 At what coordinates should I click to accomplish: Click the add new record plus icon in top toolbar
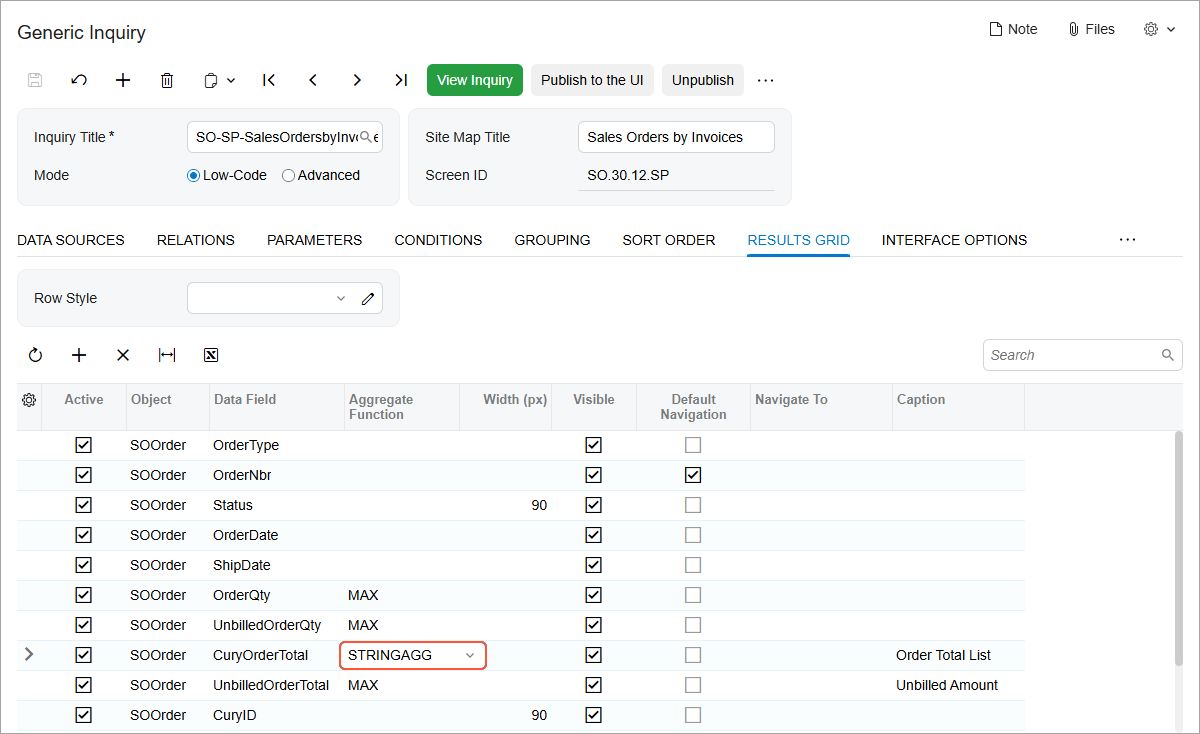pyautogui.click(x=123, y=80)
